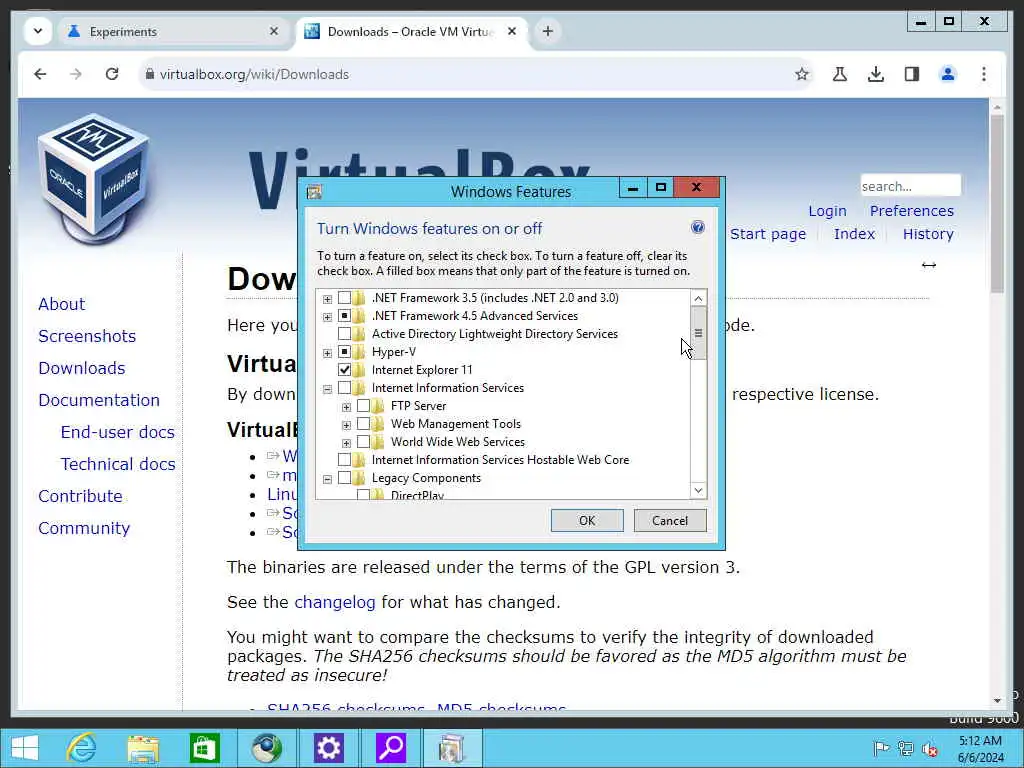Click the feature list scrollbar thumb
1024x768 pixels.
click(698, 333)
